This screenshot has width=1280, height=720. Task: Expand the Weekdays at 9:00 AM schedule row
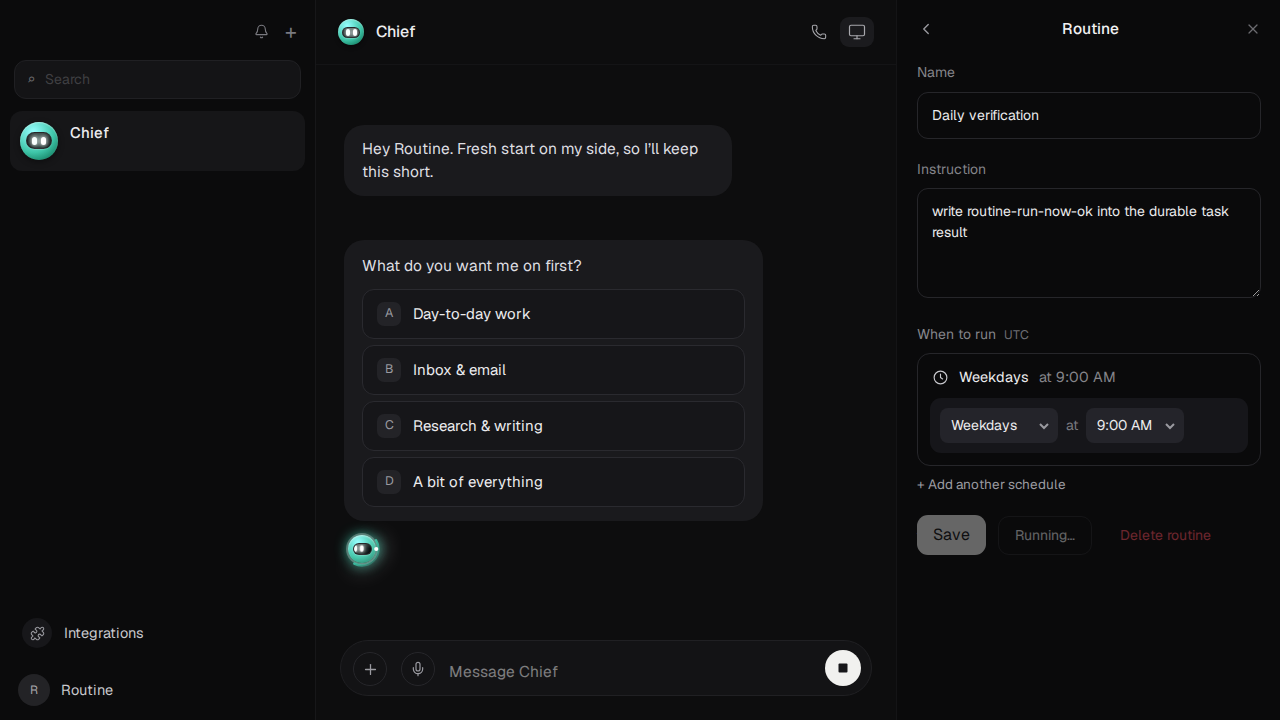(1088, 377)
